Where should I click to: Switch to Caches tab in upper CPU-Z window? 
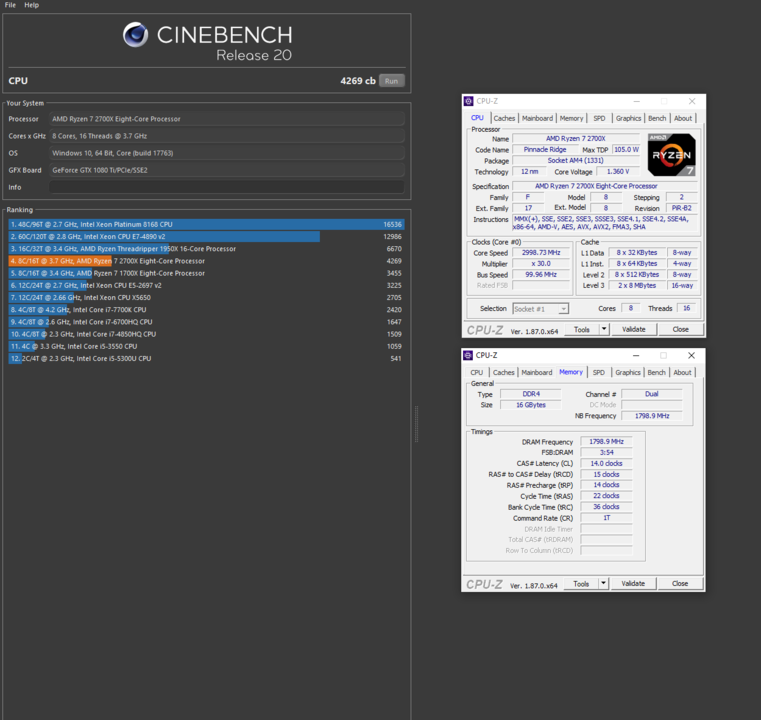504,118
